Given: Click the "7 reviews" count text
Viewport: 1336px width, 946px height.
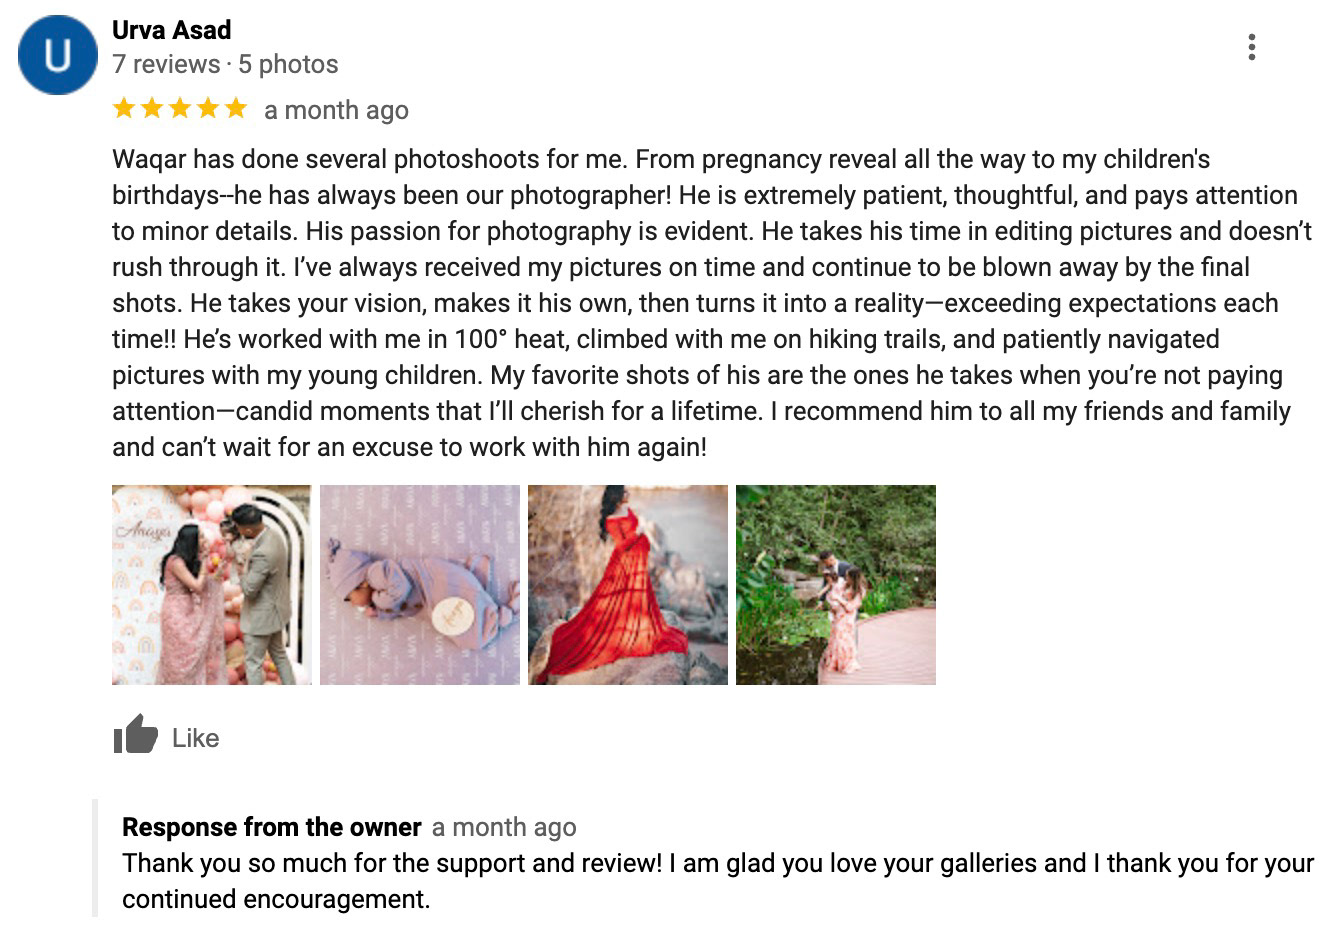Looking at the screenshot, I should point(166,64).
